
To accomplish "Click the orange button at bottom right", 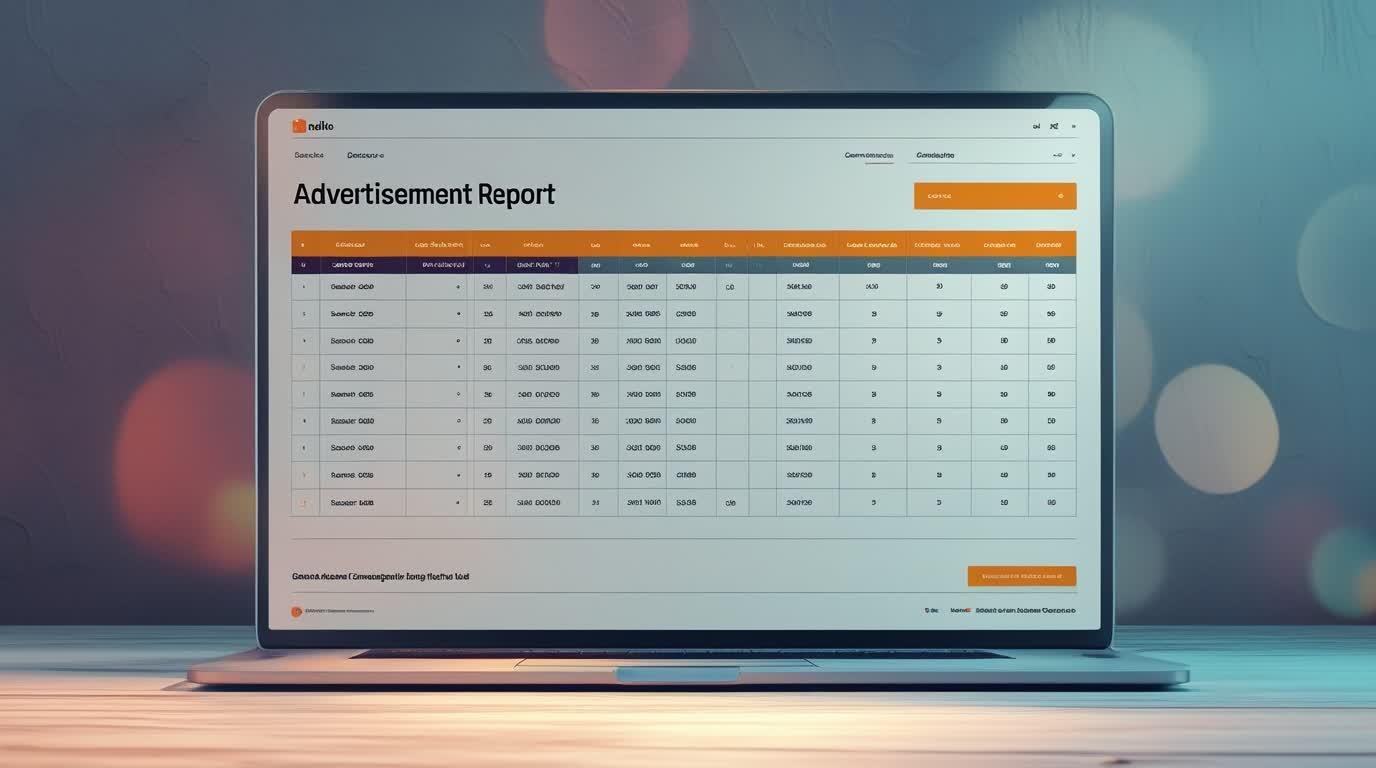I will click(x=1021, y=576).
